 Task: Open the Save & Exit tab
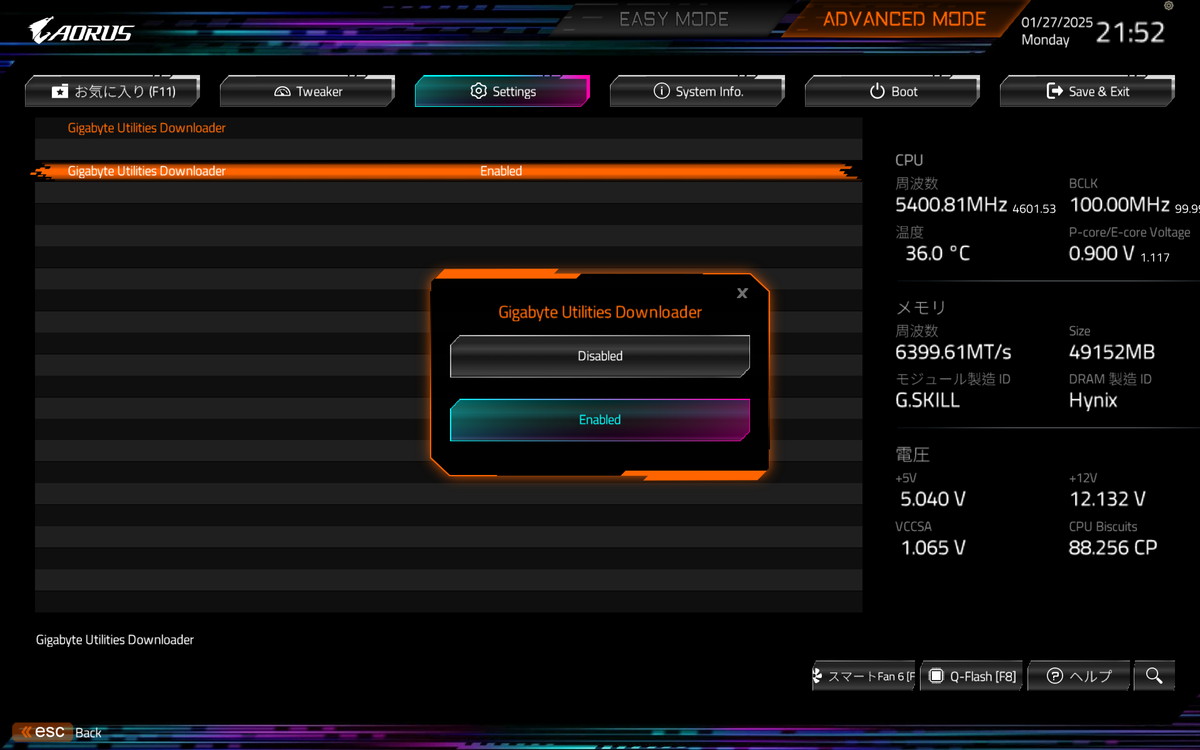coord(1087,91)
